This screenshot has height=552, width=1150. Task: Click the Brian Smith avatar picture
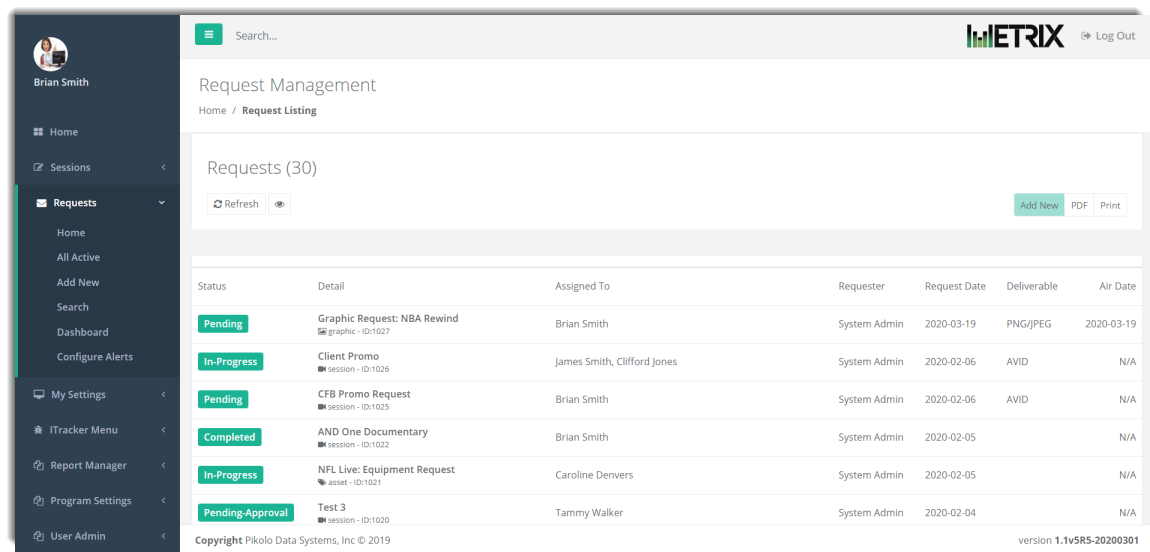51,54
